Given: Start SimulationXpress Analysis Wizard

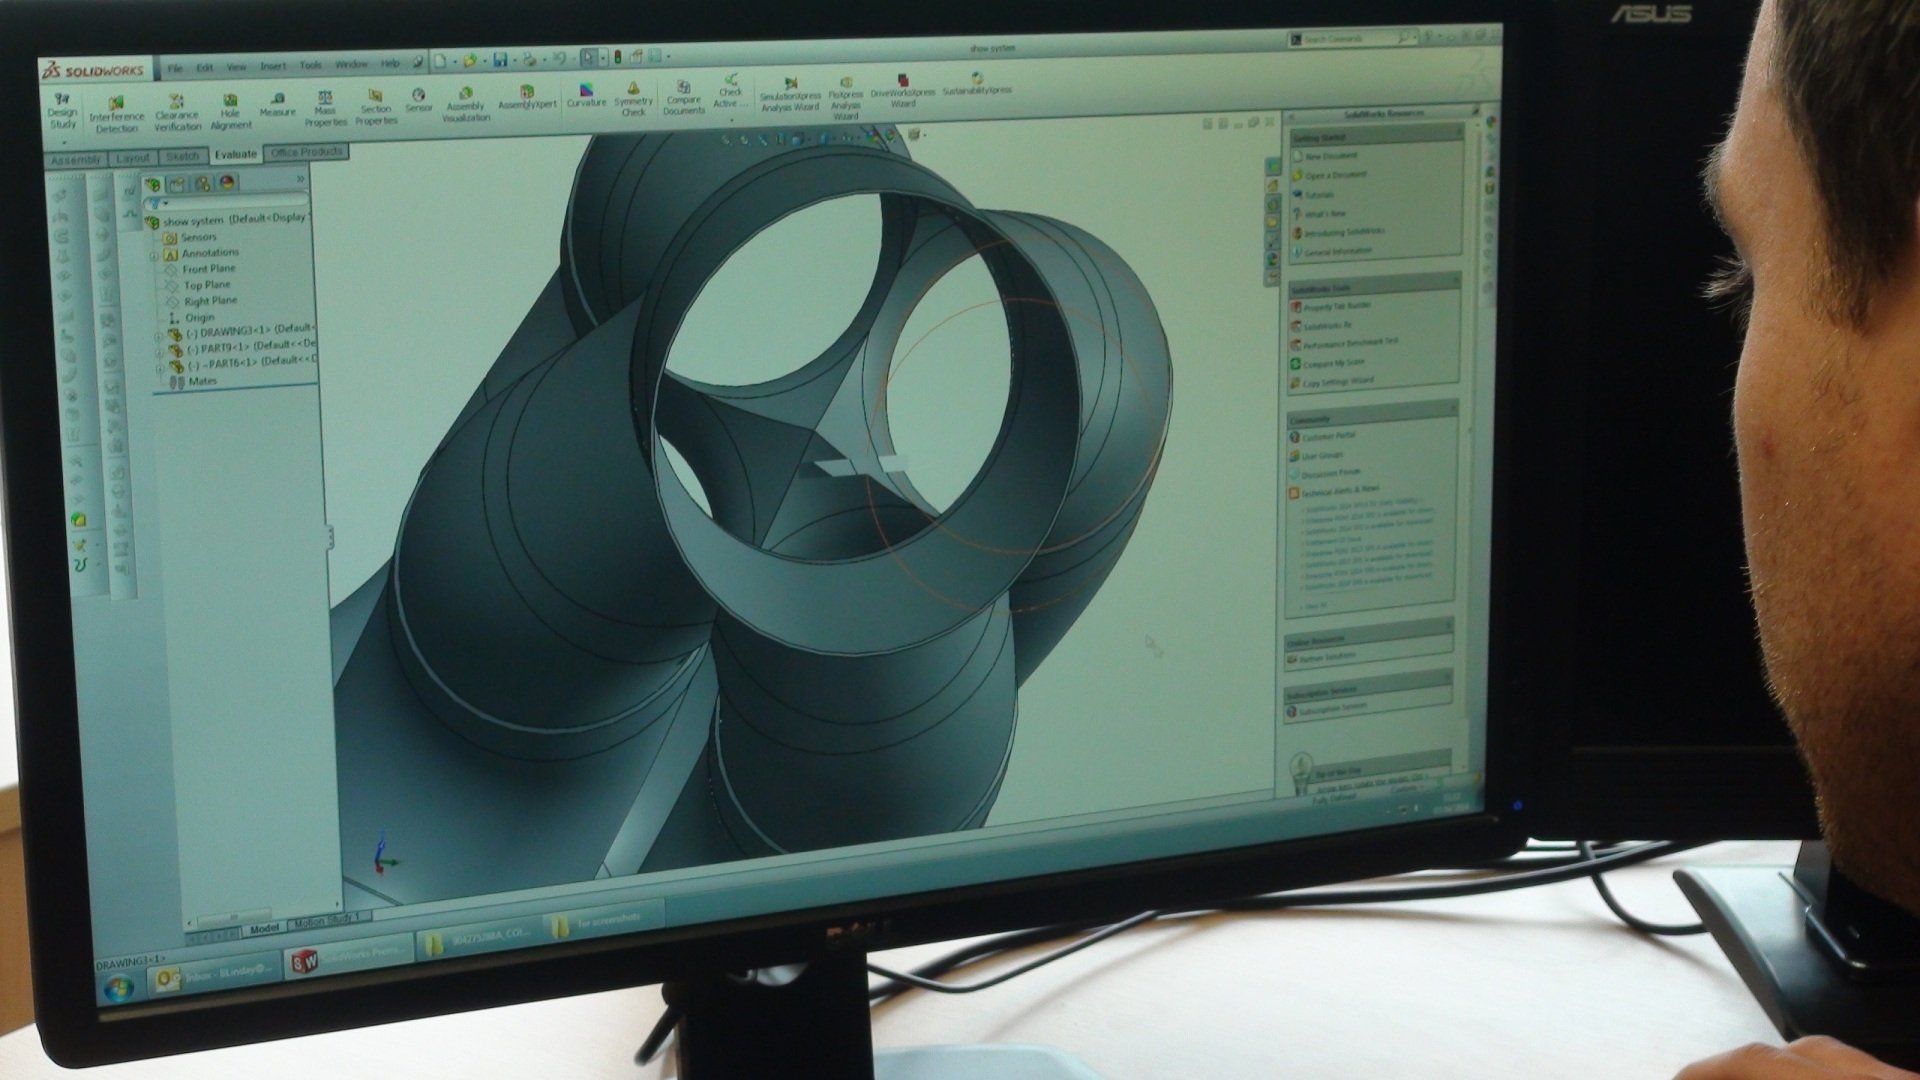Looking at the screenshot, I should (790, 95).
